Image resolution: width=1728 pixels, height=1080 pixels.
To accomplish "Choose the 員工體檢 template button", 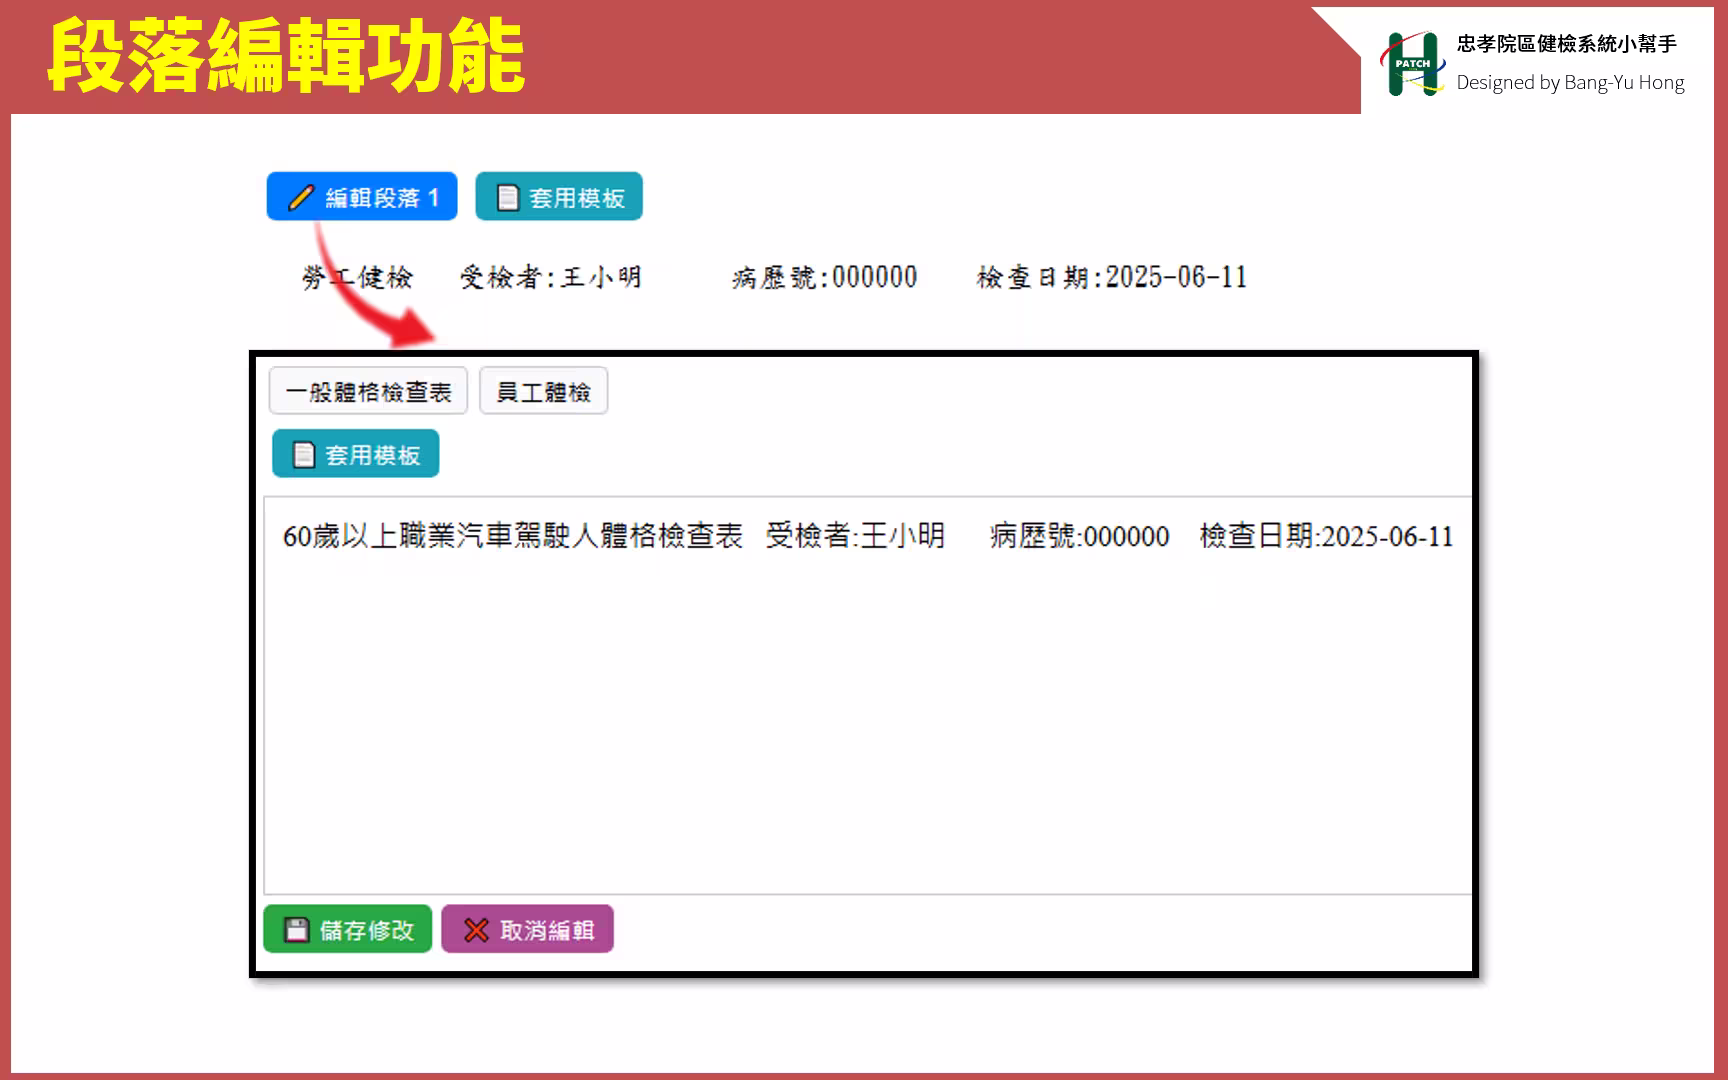I will [x=543, y=392].
